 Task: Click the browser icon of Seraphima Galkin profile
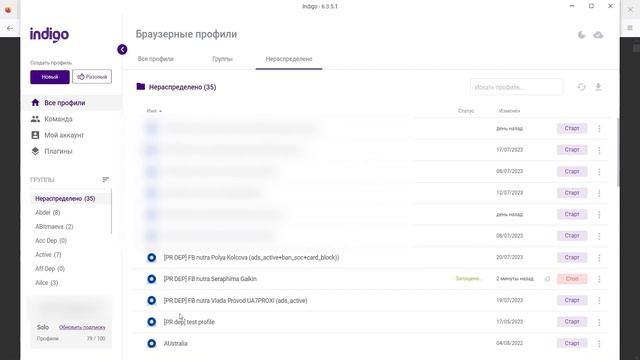tap(151, 279)
